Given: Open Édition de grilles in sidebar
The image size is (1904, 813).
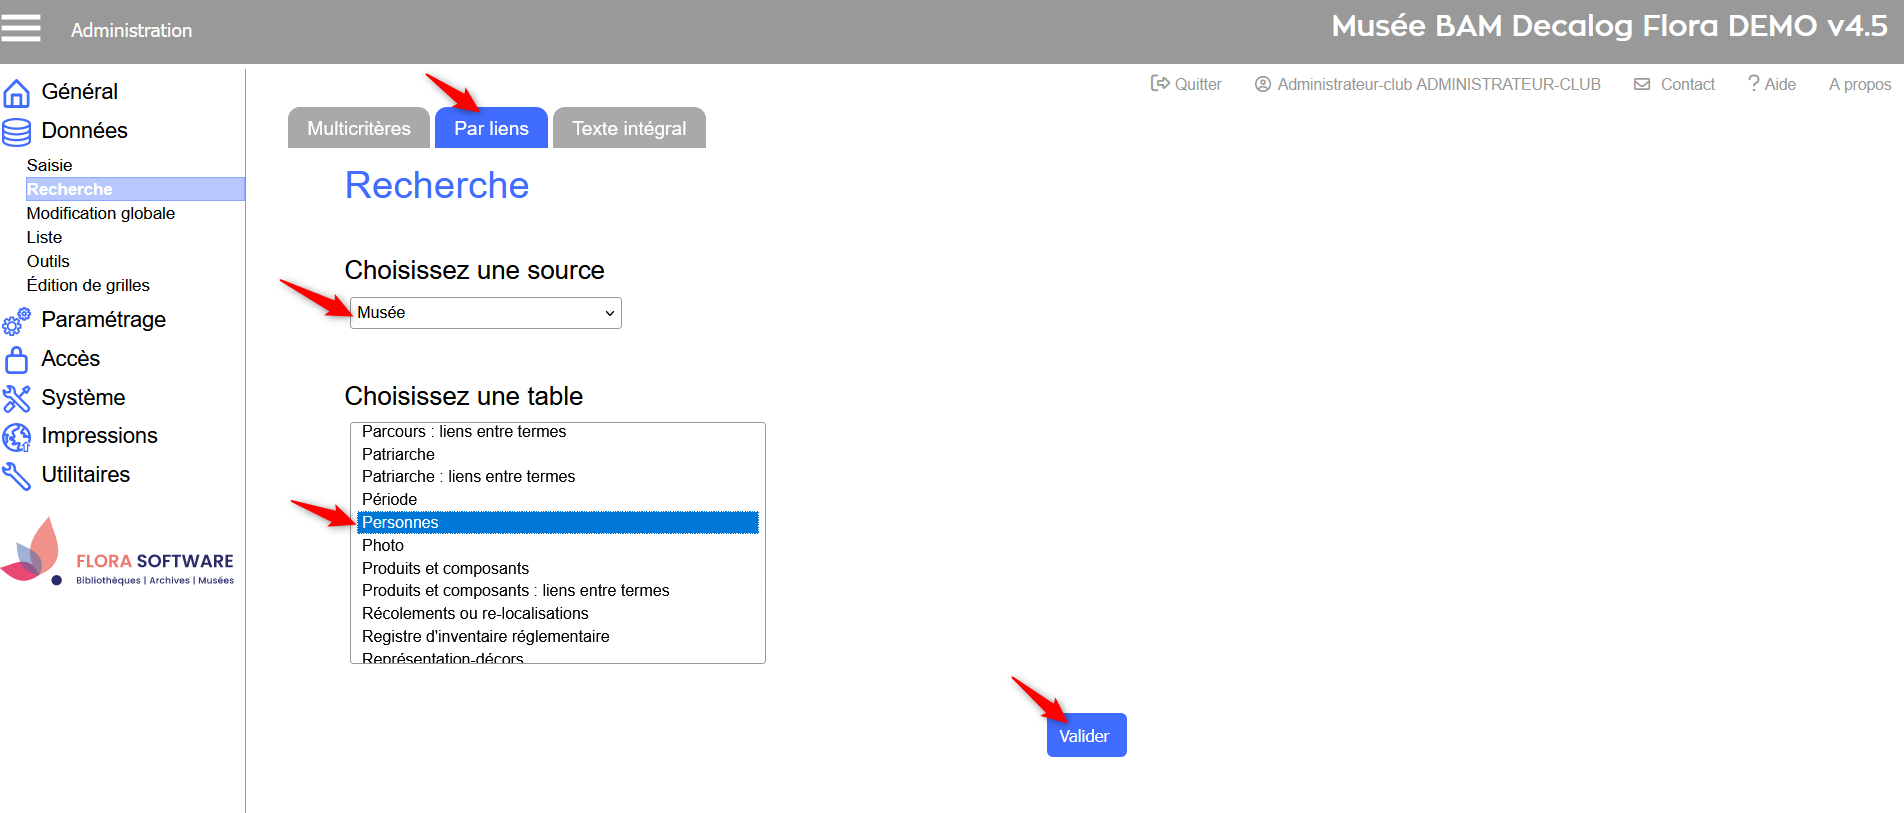Looking at the screenshot, I should [88, 285].
